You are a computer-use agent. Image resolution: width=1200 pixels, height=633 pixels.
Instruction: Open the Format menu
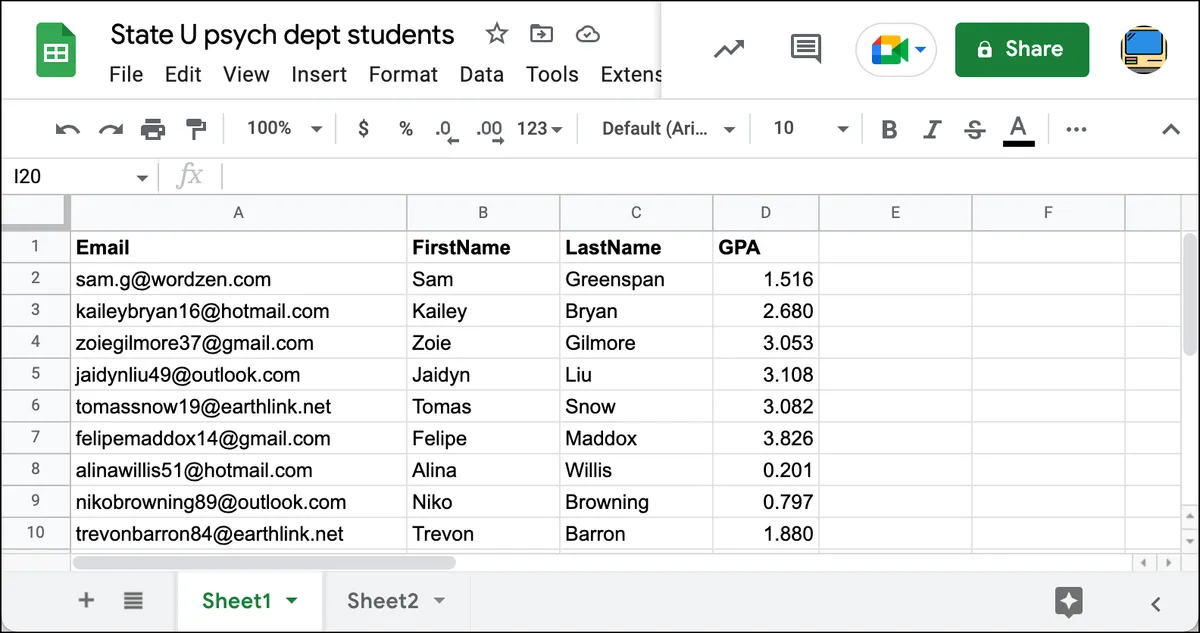coord(403,74)
